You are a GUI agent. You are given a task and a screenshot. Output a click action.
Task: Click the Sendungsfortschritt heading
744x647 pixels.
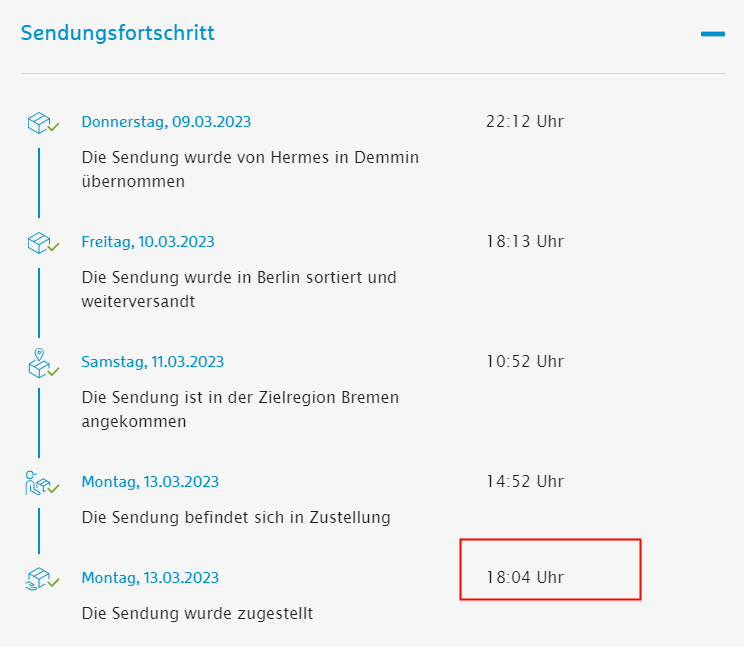click(x=118, y=33)
